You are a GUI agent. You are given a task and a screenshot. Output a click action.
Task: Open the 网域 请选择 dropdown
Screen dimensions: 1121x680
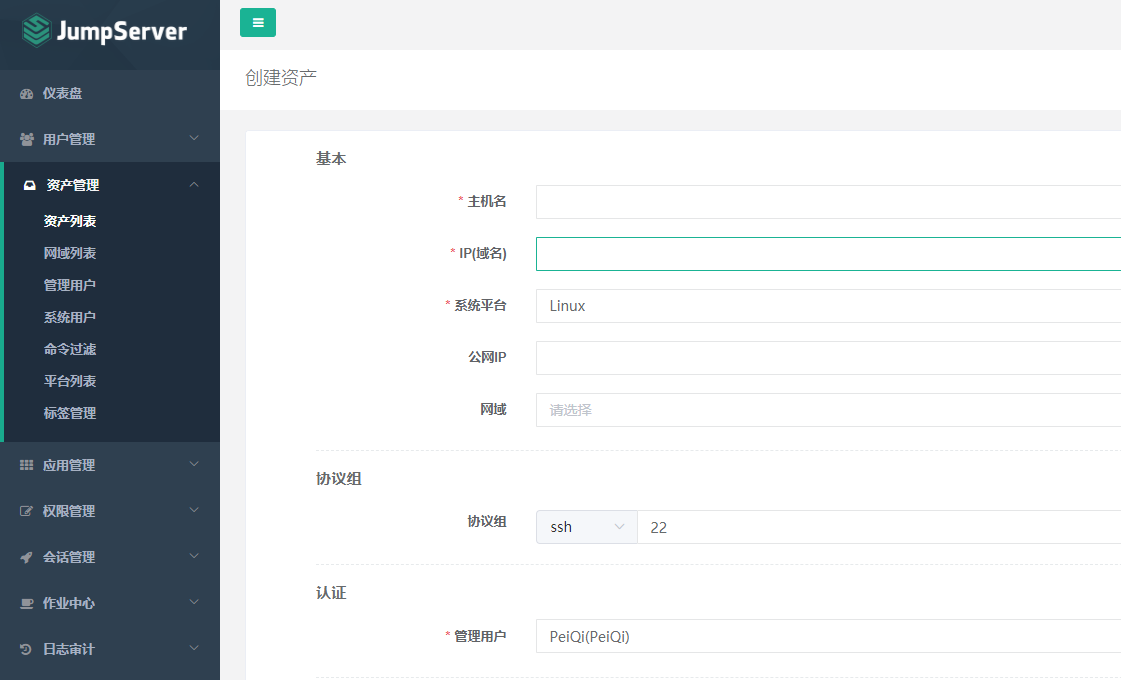pyautogui.click(x=828, y=410)
